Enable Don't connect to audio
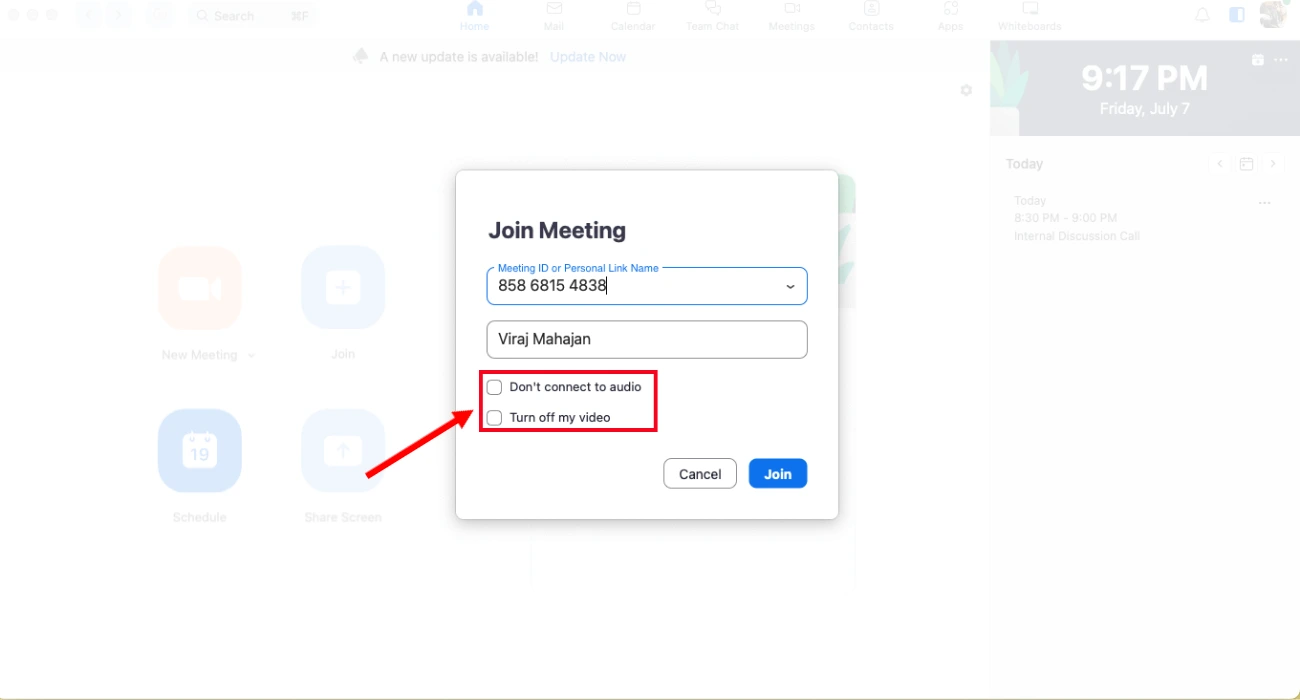 click(494, 387)
